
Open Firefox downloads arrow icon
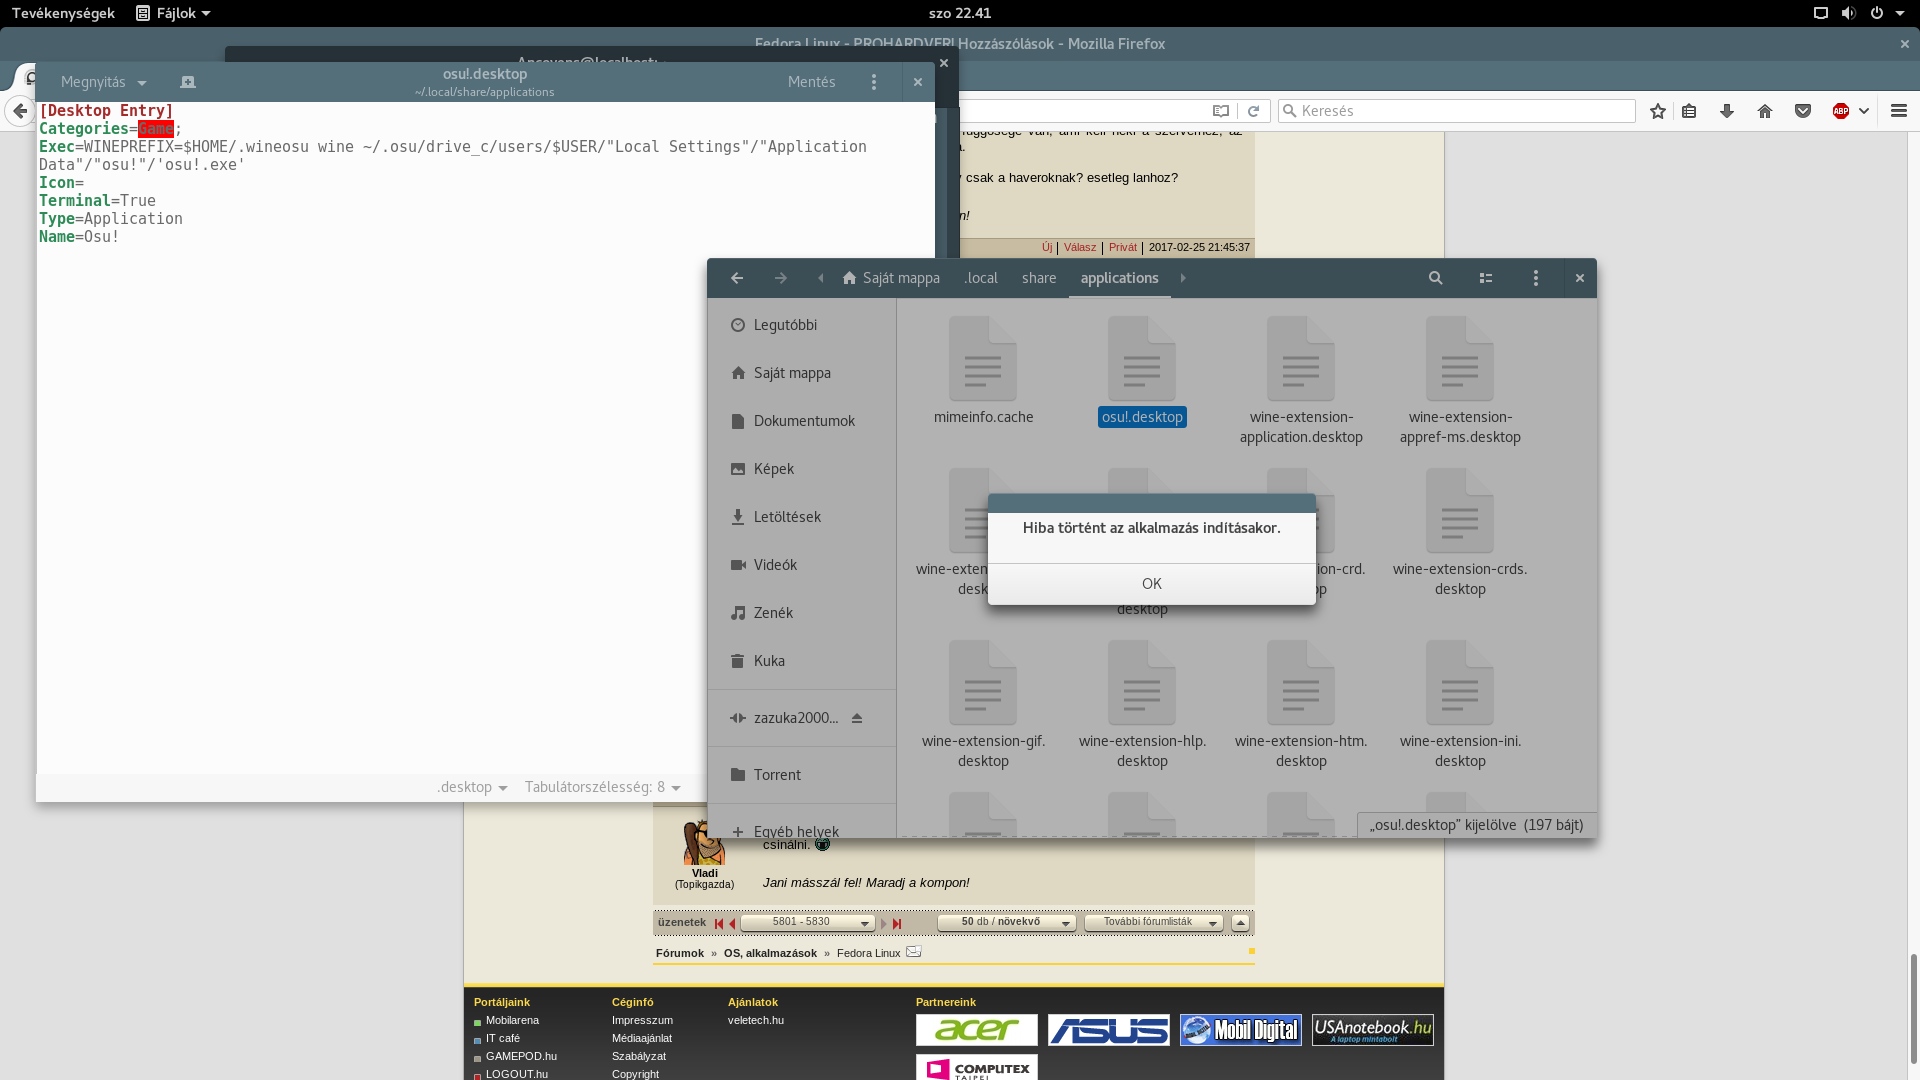click(x=1726, y=111)
